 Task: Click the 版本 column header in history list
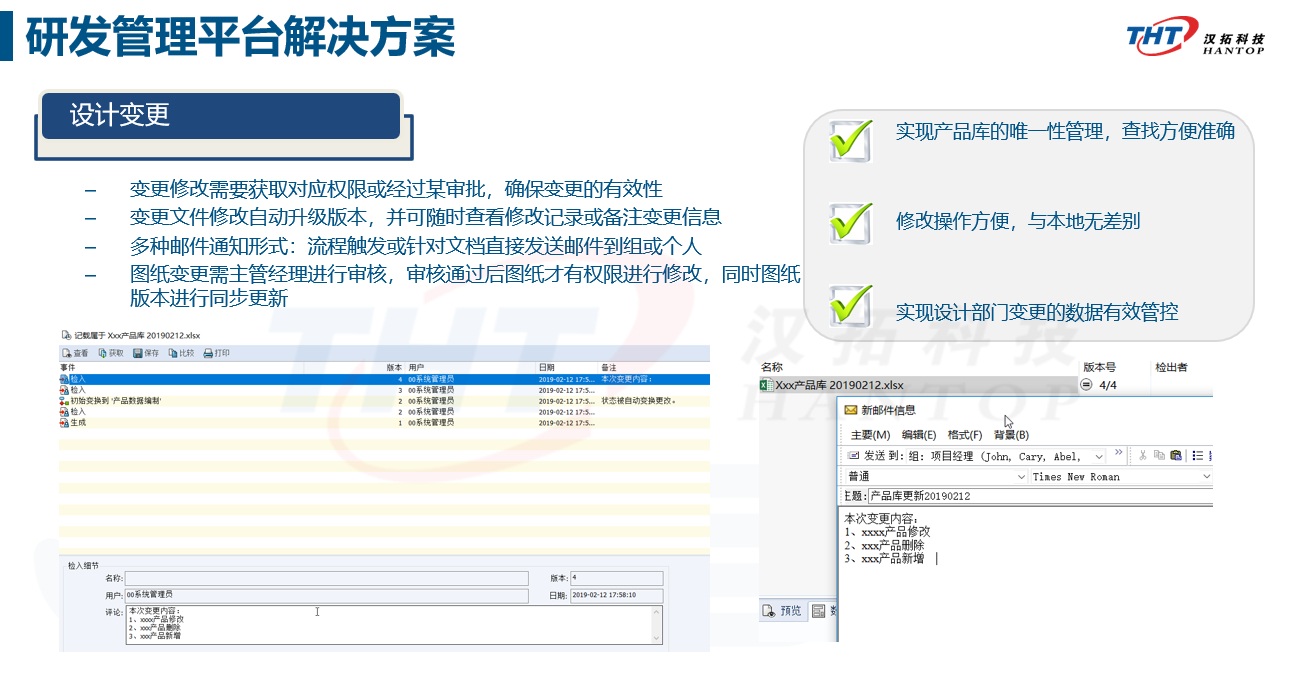394,368
